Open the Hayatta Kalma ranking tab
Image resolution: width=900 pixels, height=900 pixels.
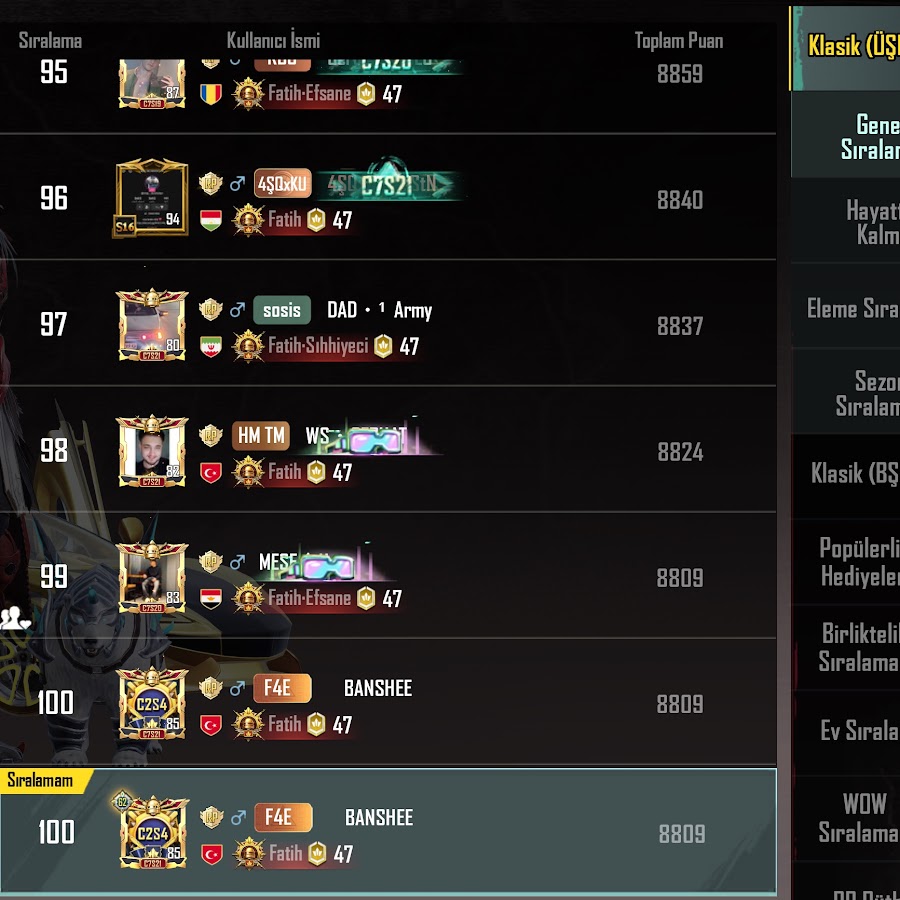[845, 221]
